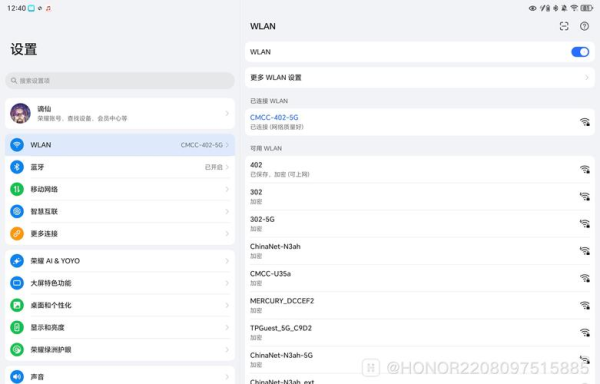Viewport: 600px width, 384px height.
Task: Open 大屏特色功能 settings
Action: click(120, 283)
